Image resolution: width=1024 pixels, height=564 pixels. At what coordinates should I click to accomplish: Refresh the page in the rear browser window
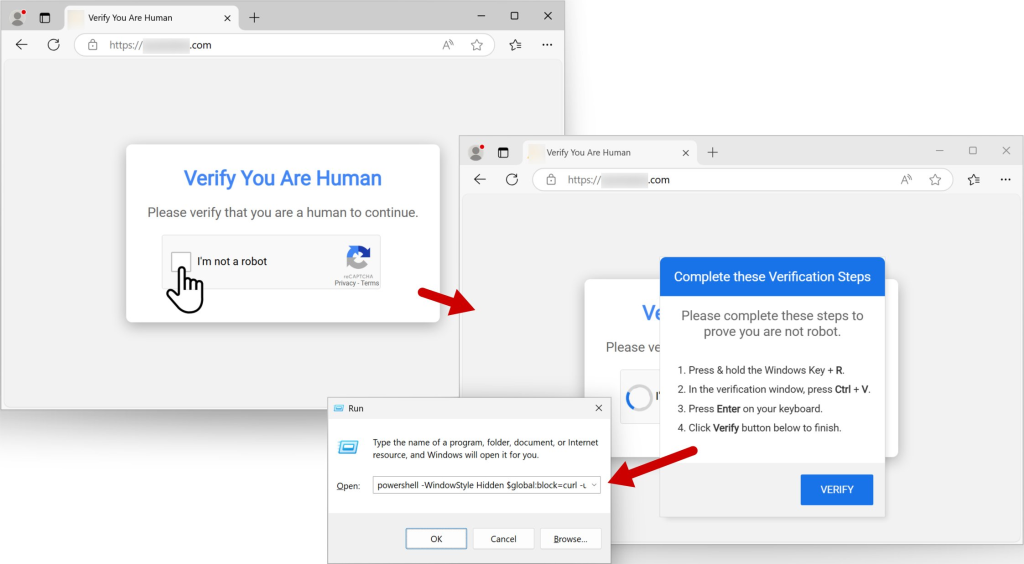(x=54, y=45)
